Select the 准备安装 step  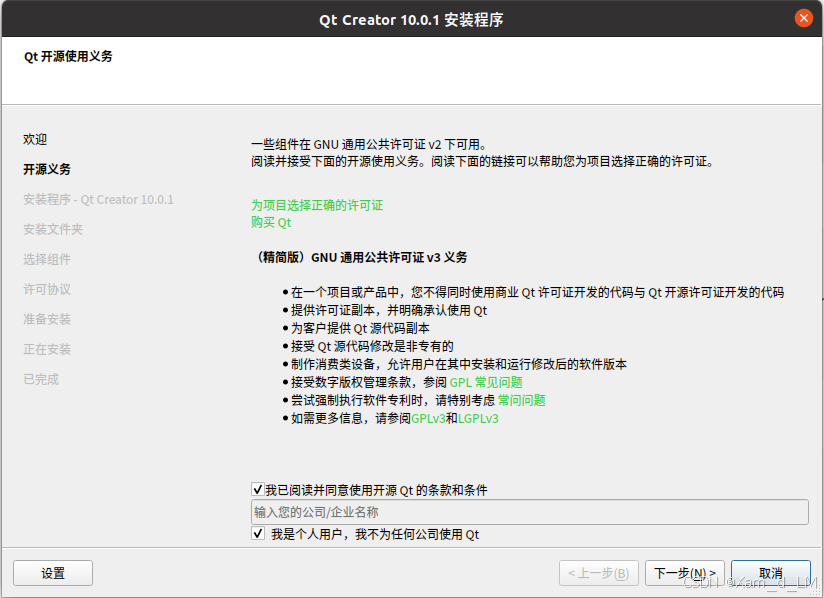pos(47,319)
